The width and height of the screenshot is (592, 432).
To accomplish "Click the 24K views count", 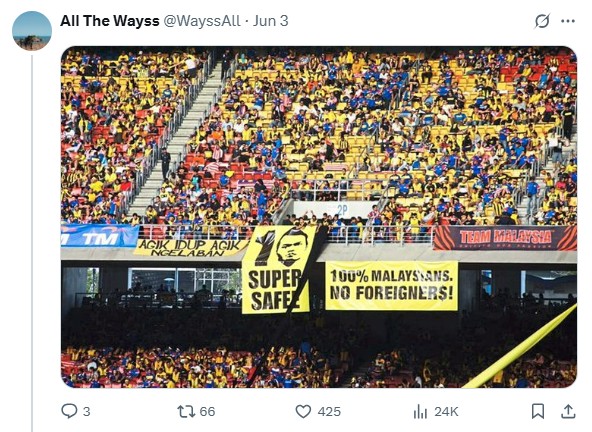I will tap(446, 411).
